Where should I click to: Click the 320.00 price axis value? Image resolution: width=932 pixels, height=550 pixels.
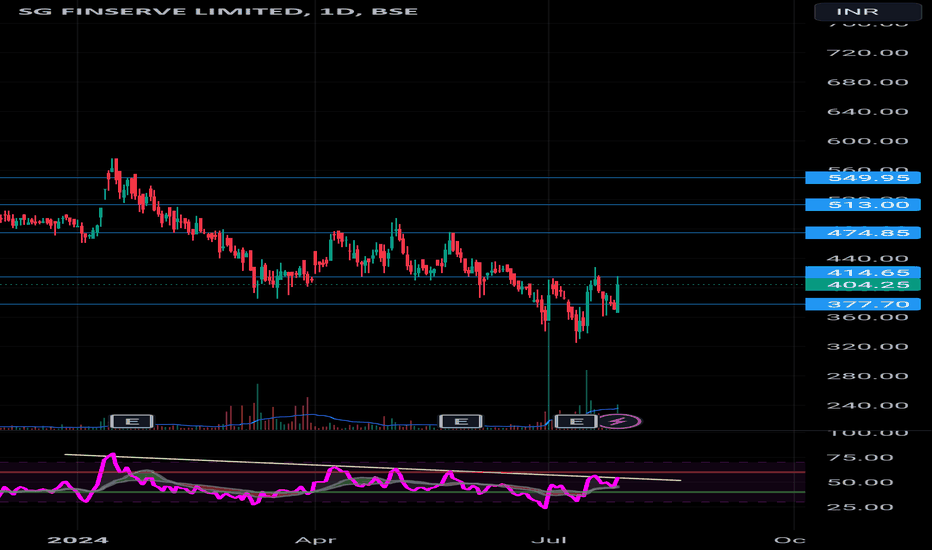pyautogui.click(x=867, y=347)
